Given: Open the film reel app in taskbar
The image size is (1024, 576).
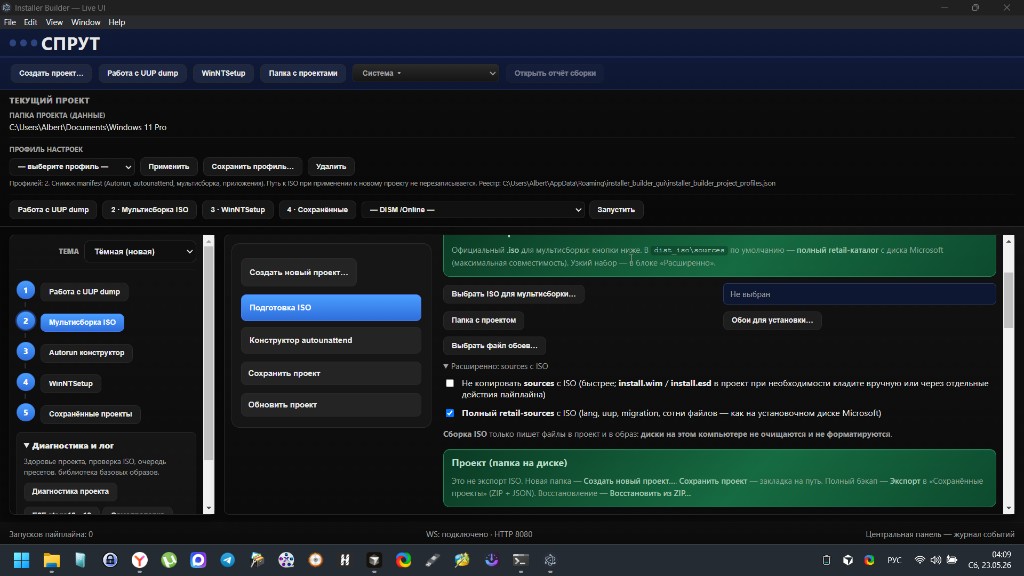Looking at the screenshot, I should [x=286, y=560].
